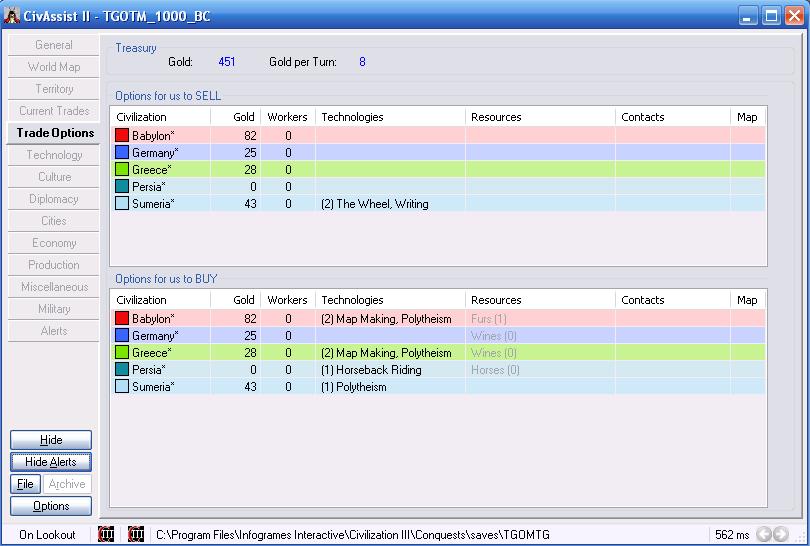Select the Military tab
Viewport: 810px width, 546px height.
coord(54,309)
